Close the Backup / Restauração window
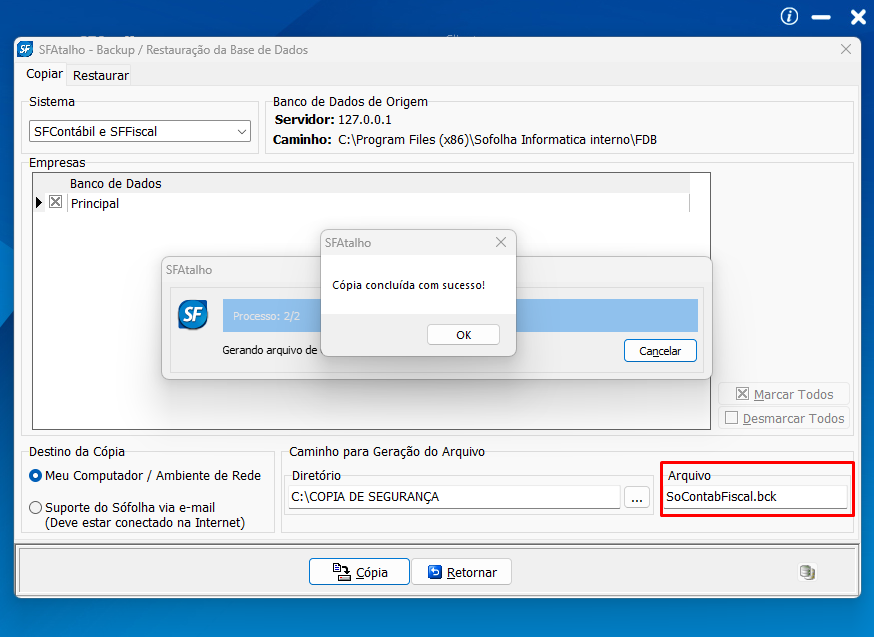The height and width of the screenshot is (637, 874). tap(846, 49)
